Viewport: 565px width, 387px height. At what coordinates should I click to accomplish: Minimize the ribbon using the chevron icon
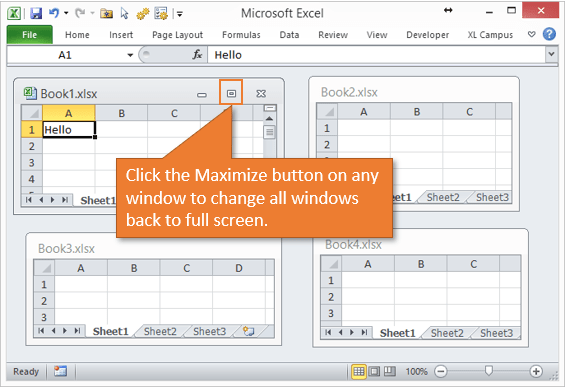tap(531, 34)
